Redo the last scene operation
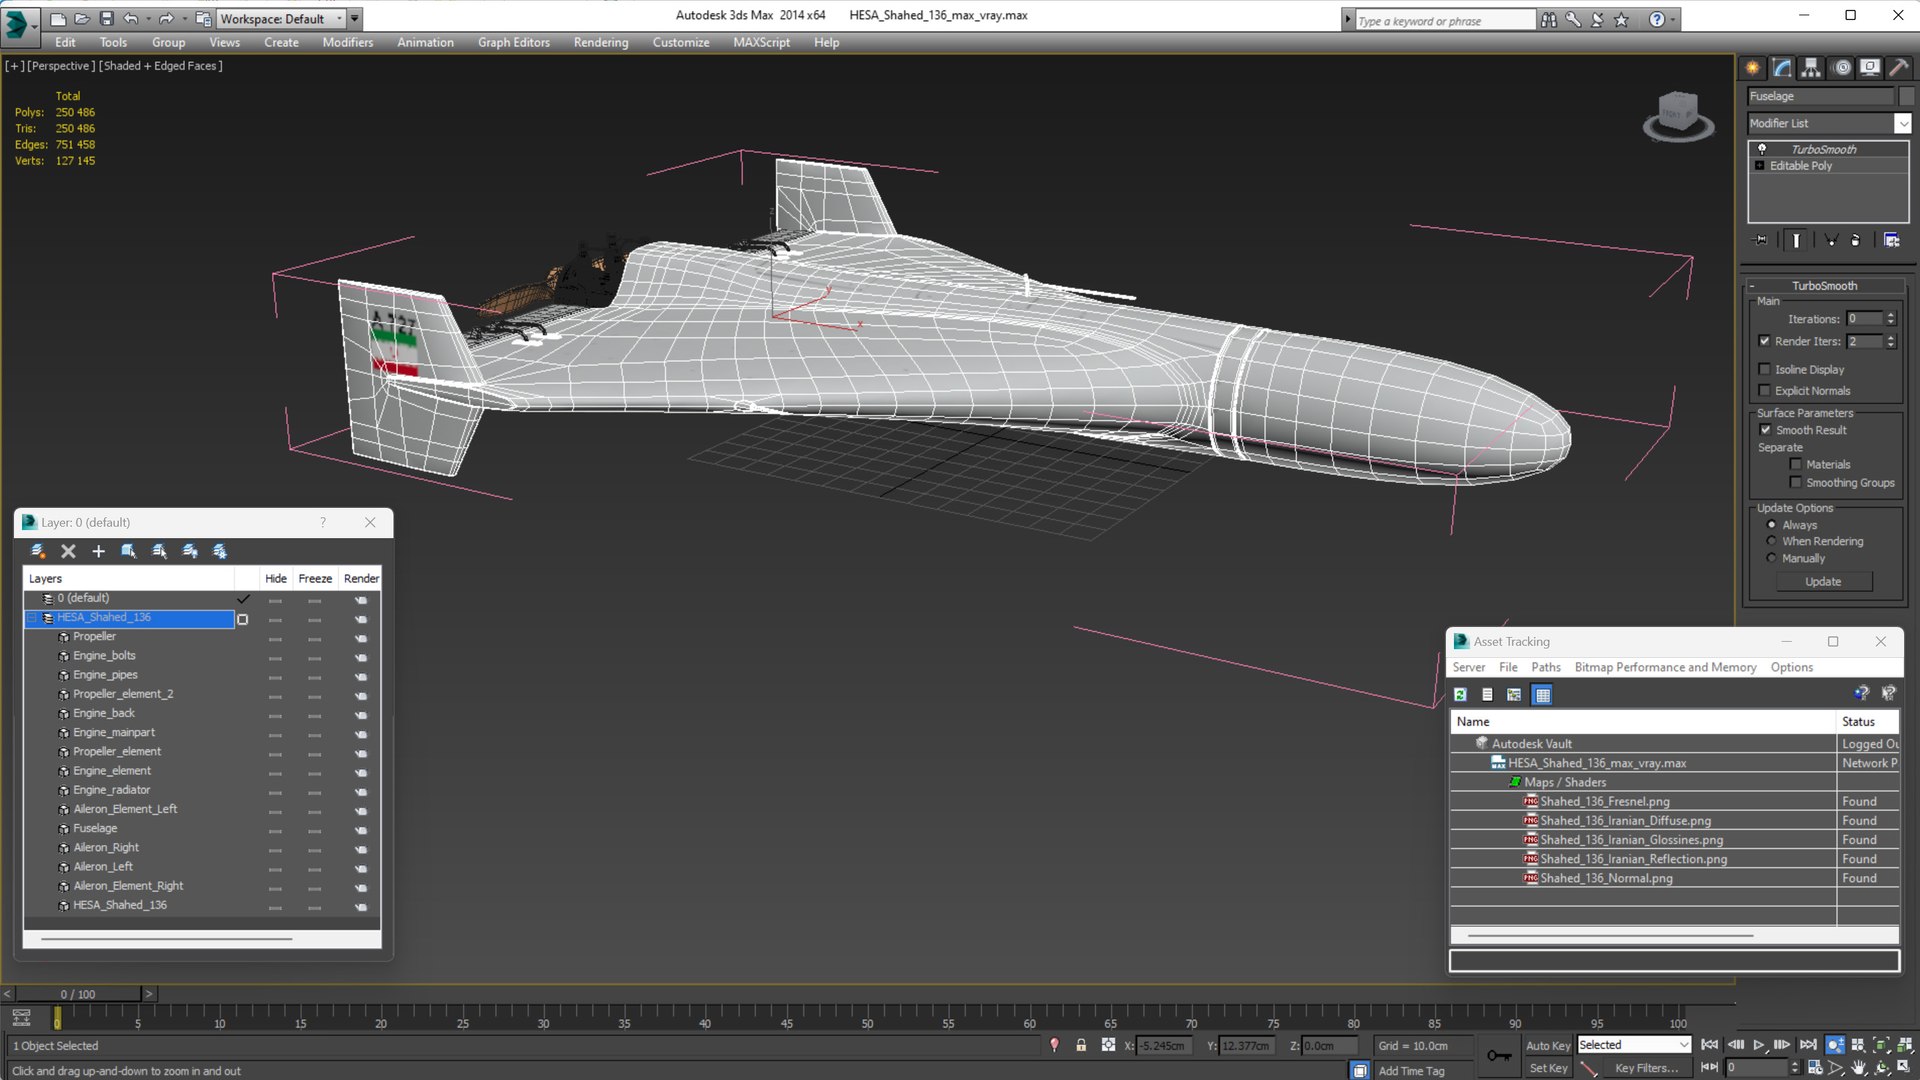This screenshot has height=1080, width=1920. 166,19
